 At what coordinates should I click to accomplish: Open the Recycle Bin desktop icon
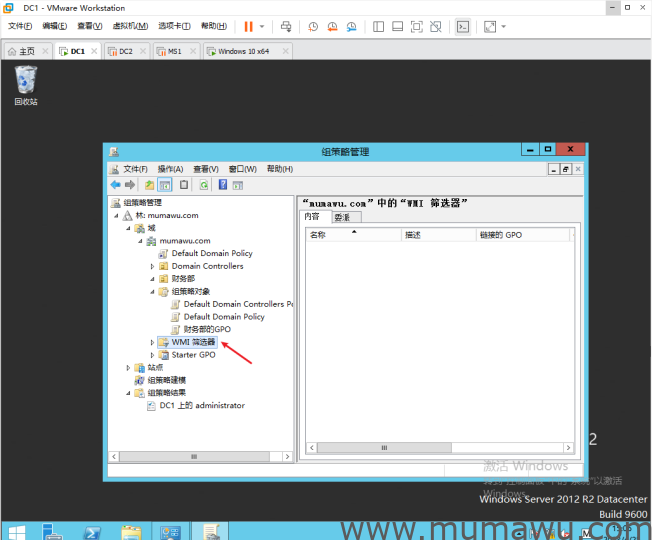tap(26, 80)
